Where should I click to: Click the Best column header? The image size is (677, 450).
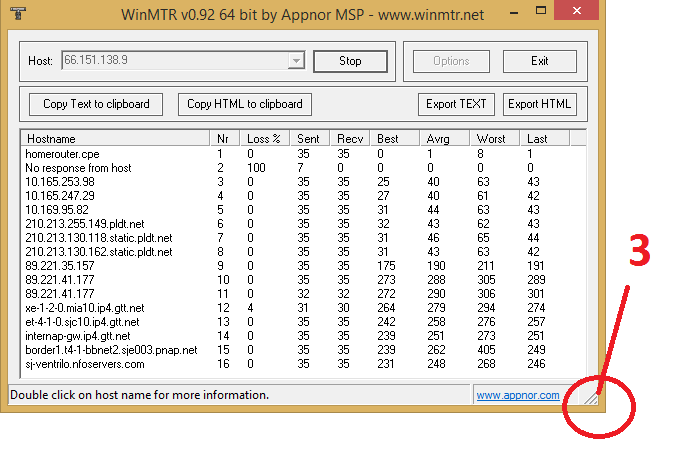click(395, 139)
